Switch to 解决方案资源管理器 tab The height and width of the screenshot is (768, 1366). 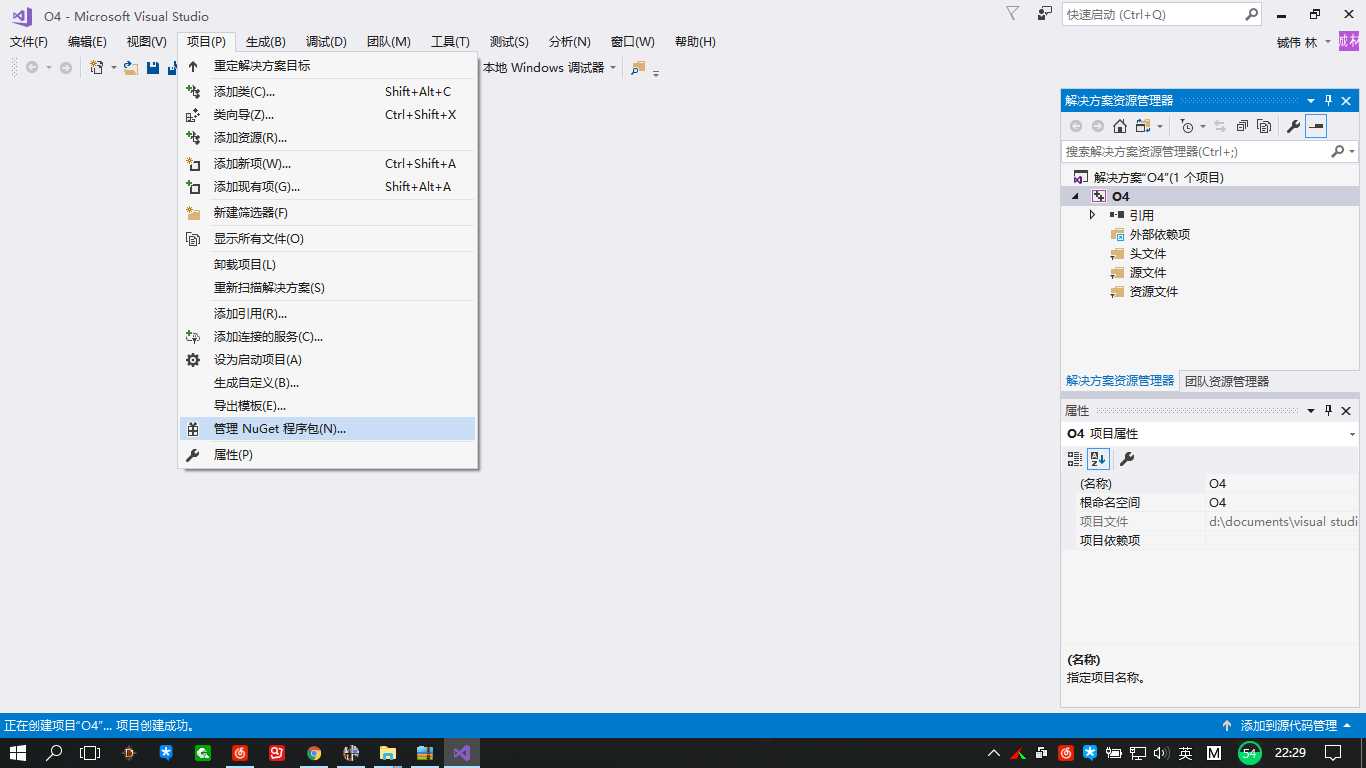coord(1120,381)
